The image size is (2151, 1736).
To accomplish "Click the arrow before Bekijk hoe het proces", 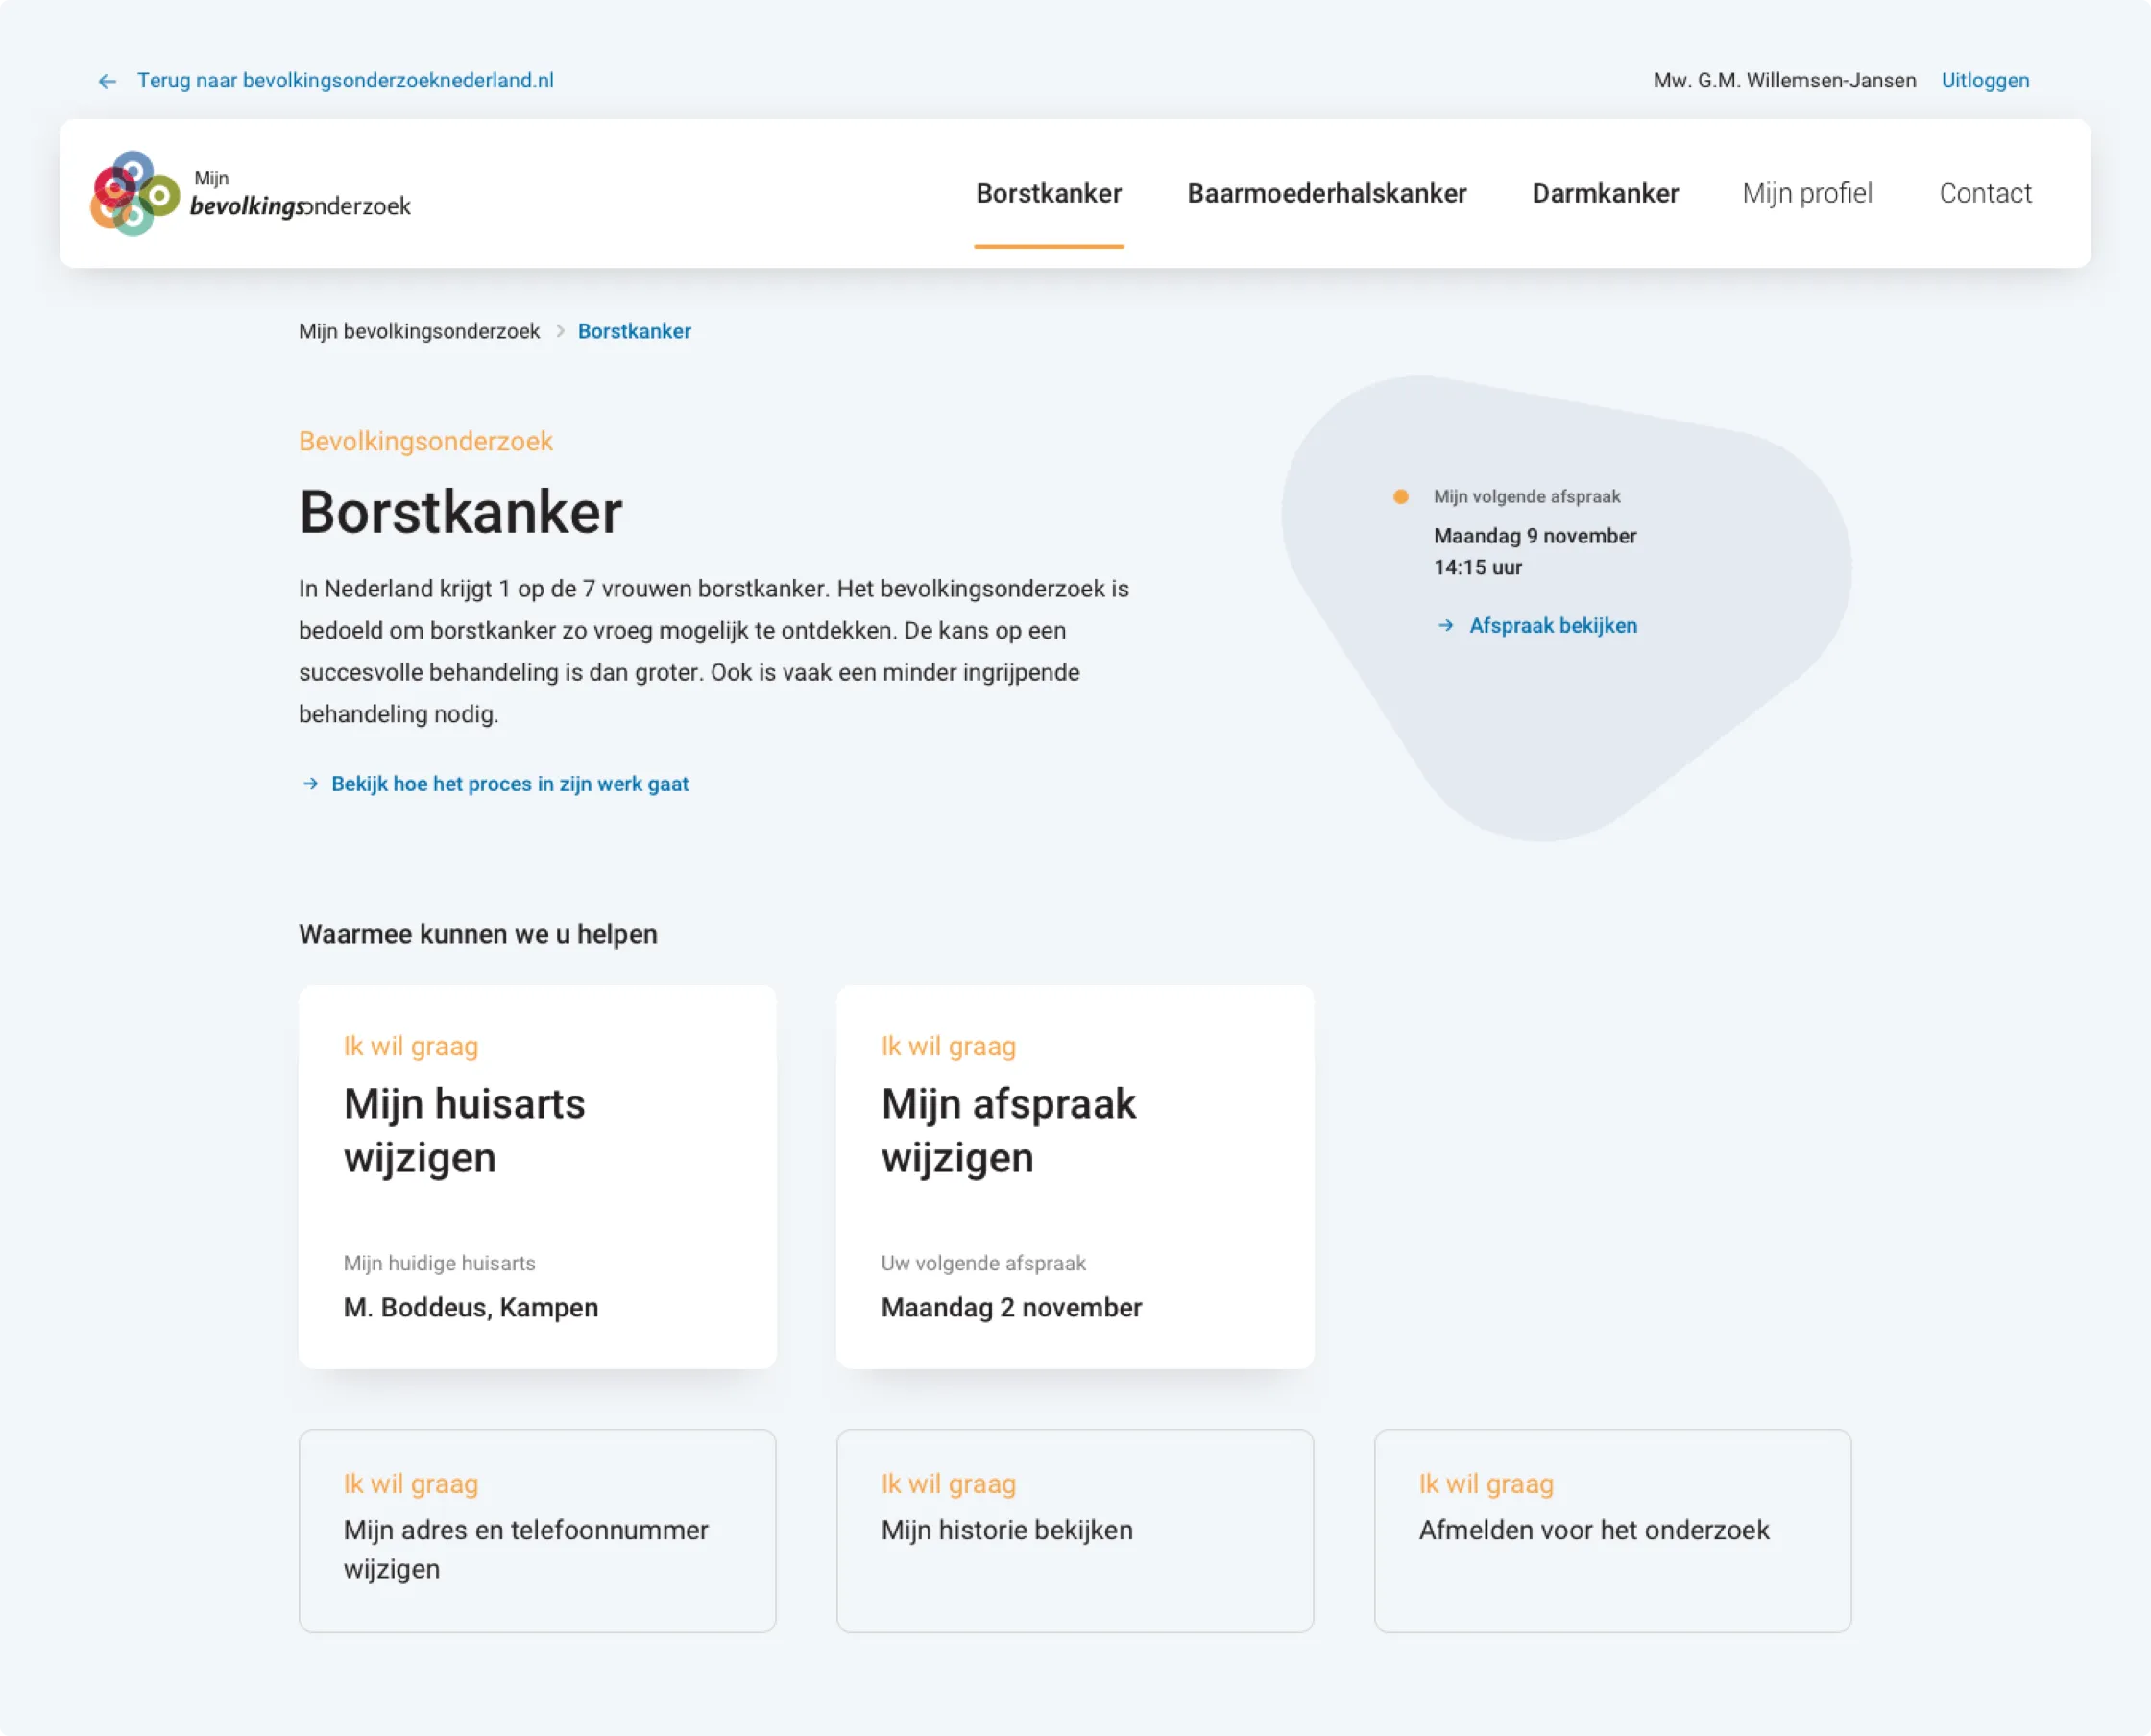I will [x=310, y=784].
